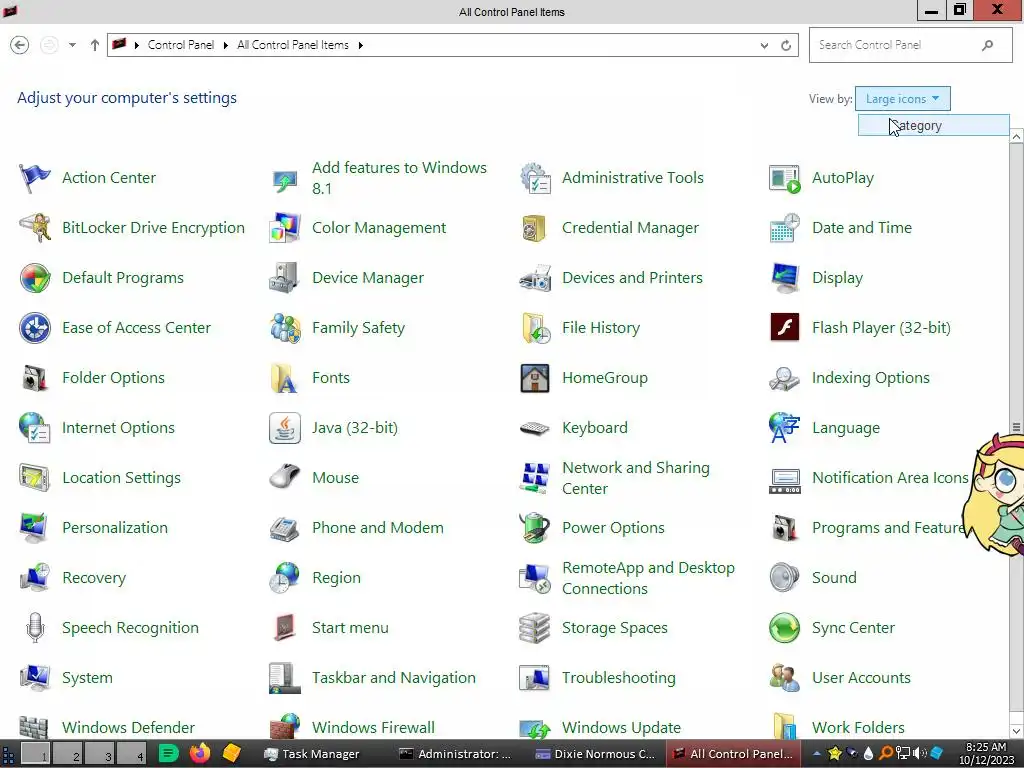Open the Ease of Access Center icon
Viewport: 1024px width, 768px height.
click(x=35, y=328)
